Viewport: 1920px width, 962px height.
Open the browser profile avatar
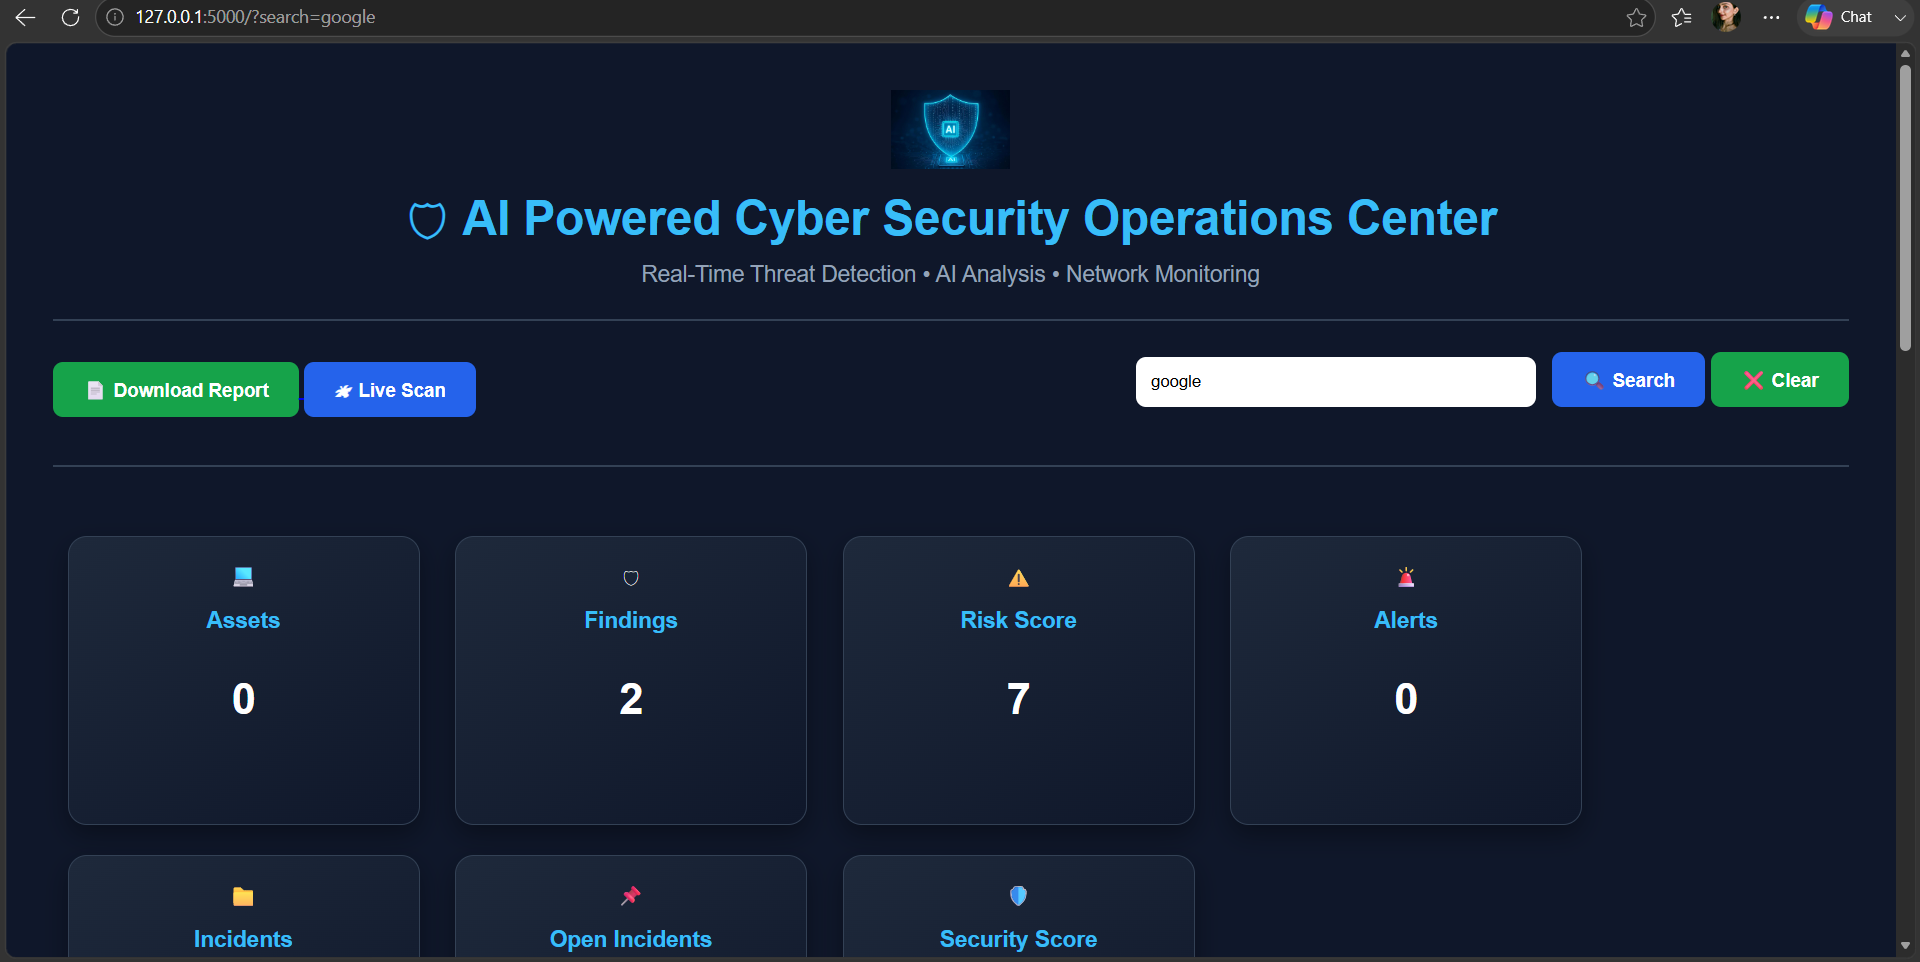point(1727,17)
